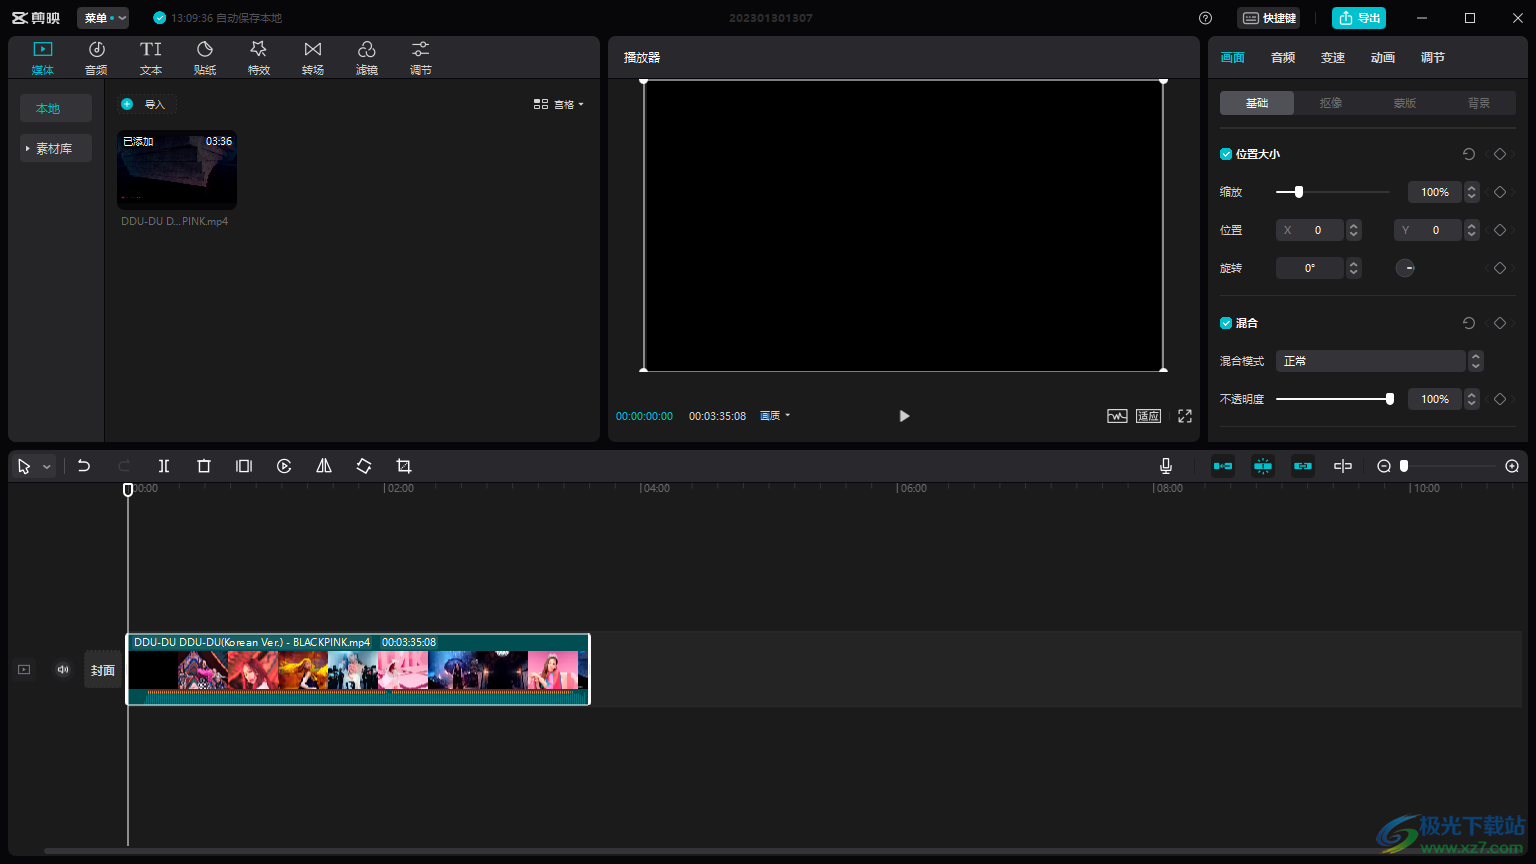This screenshot has width=1536, height=864.
Task: Click the 不透明度 percentage stepper arrows
Action: [1472, 399]
